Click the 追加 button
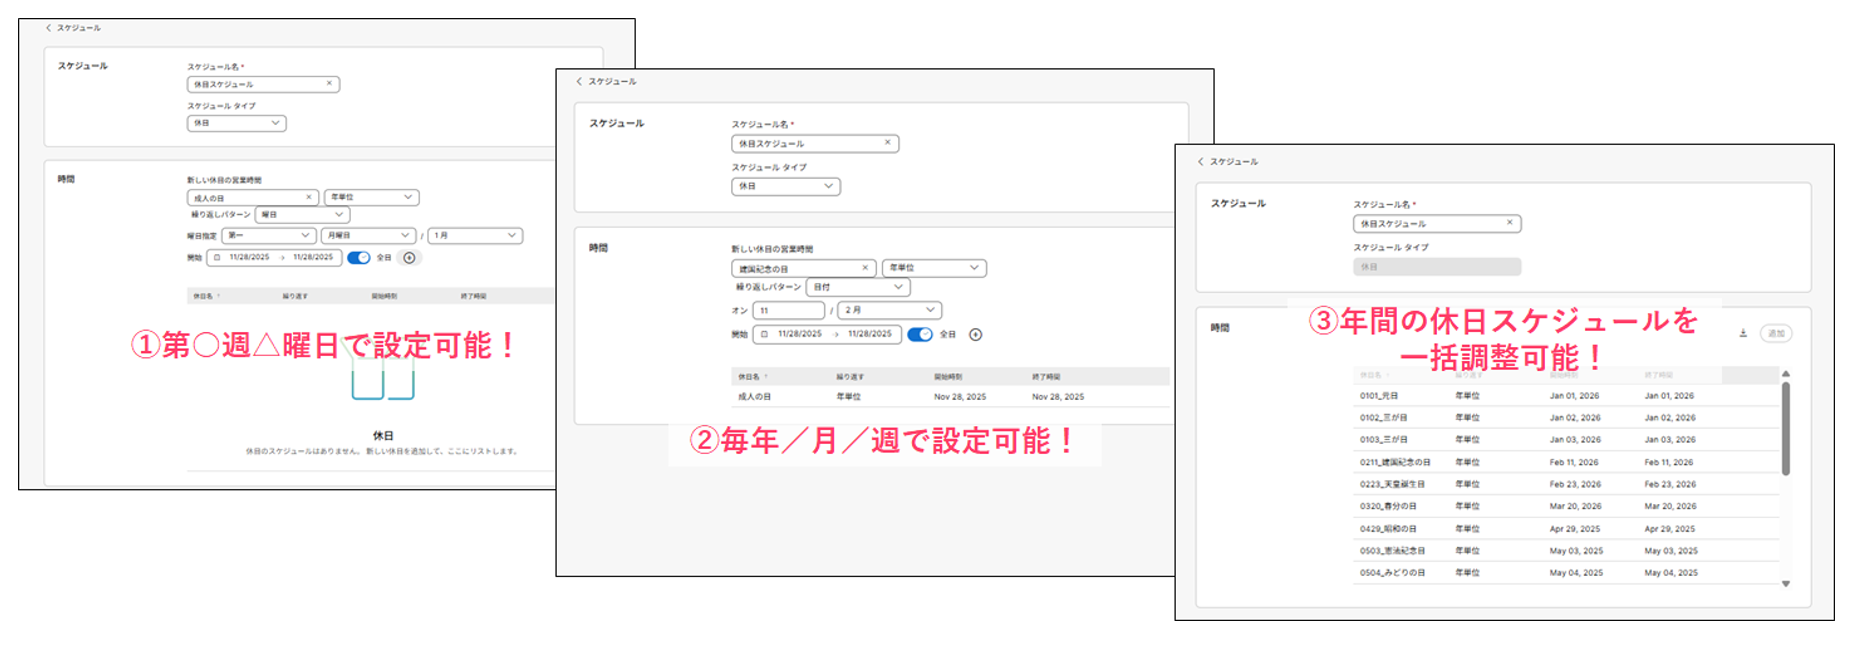 click(1776, 334)
